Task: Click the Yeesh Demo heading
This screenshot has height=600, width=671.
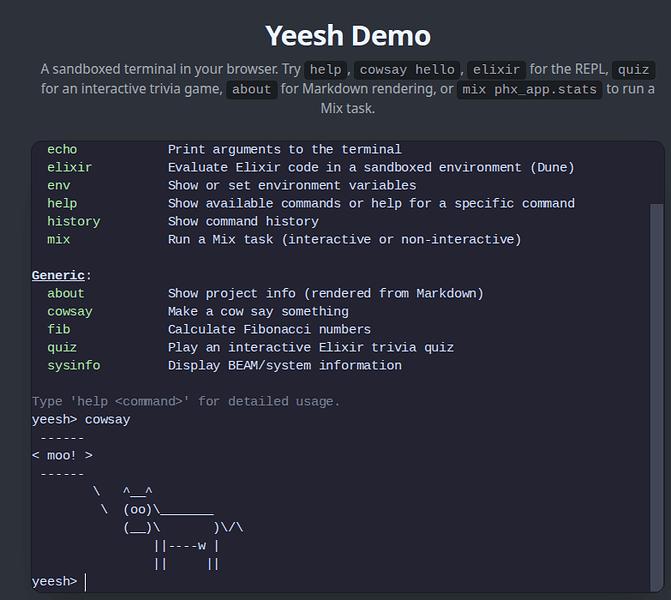Action: (x=347, y=36)
